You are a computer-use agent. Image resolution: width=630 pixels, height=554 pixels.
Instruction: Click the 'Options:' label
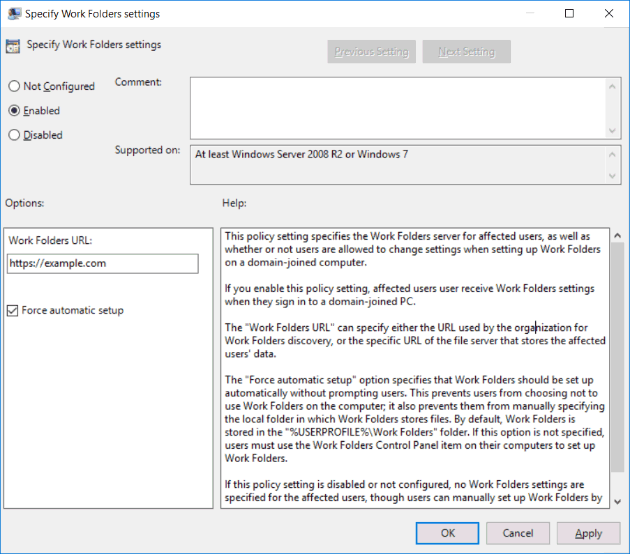click(x=25, y=203)
